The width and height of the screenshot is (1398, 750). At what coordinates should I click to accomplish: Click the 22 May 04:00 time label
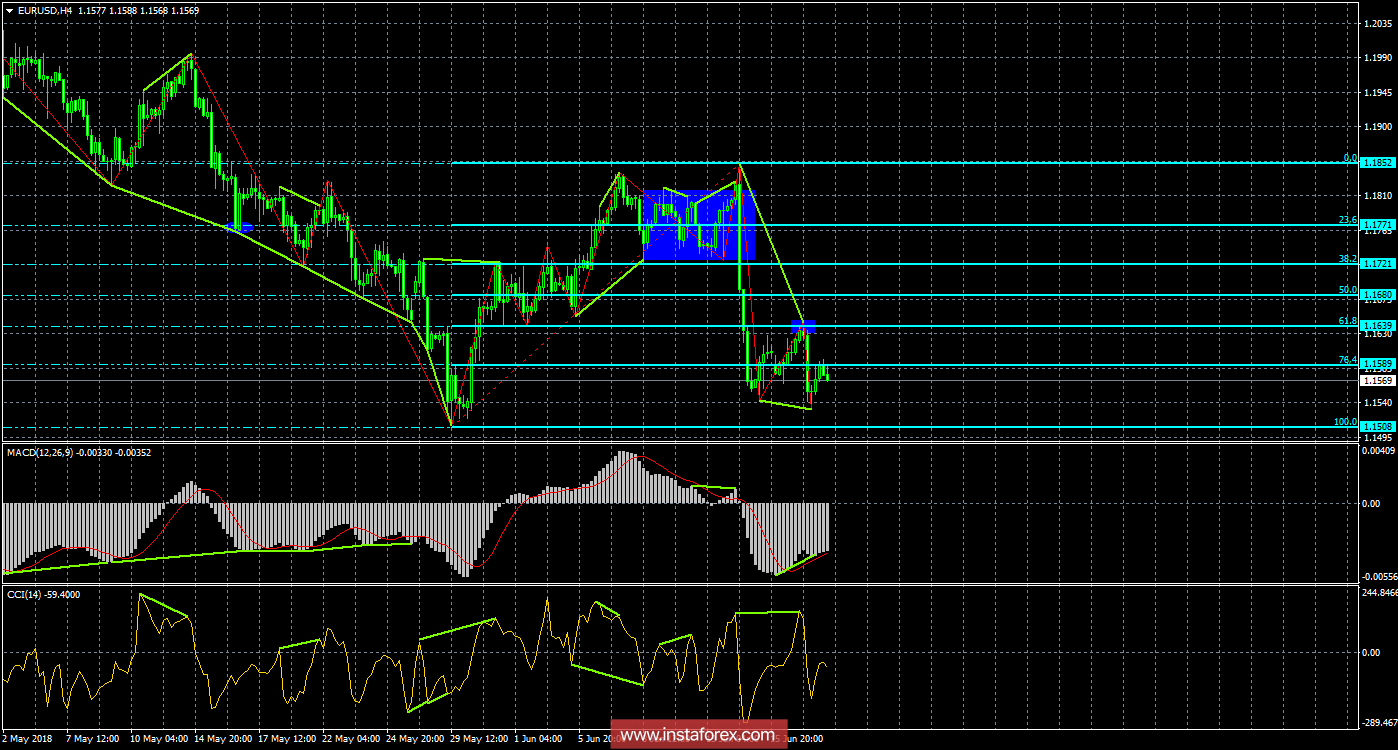coord(351,739)
